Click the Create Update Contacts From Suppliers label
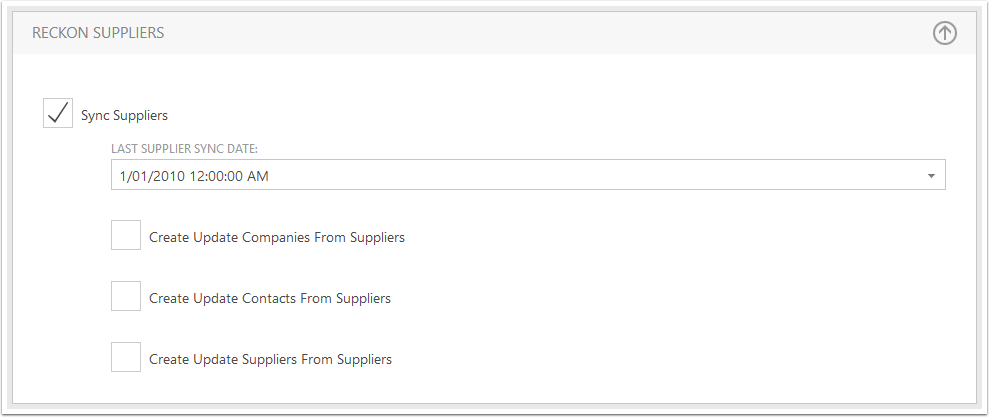 (270, 298)
